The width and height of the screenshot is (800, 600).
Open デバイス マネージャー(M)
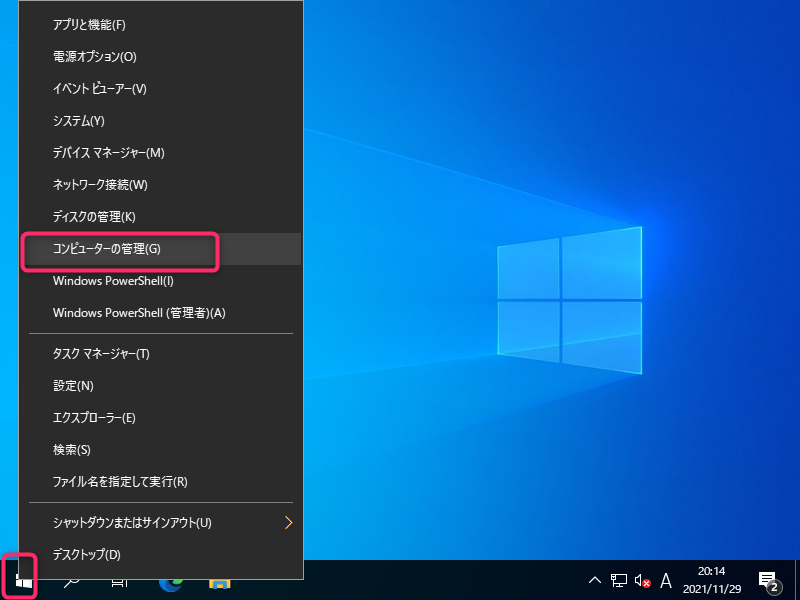161,153
